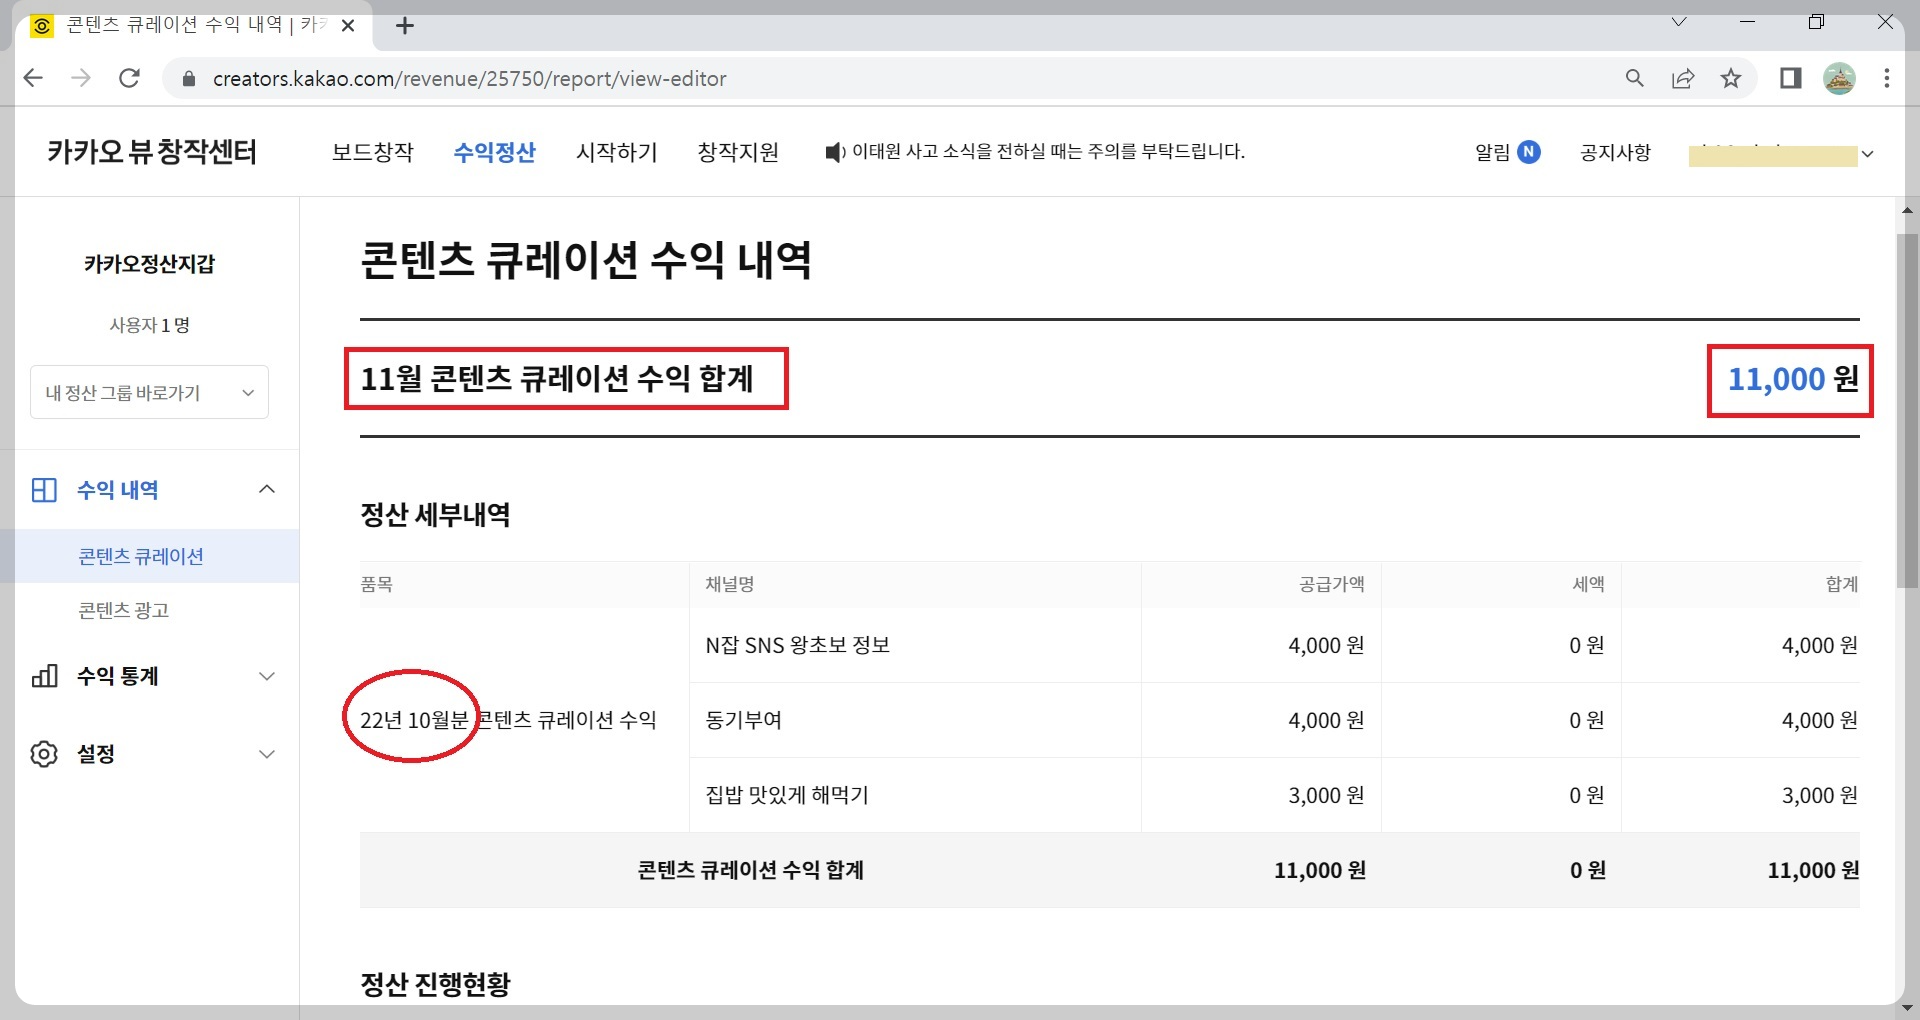Bookmark this page with the star
This screenshot has height=1020, width=1920.
tap(1731, 78)
